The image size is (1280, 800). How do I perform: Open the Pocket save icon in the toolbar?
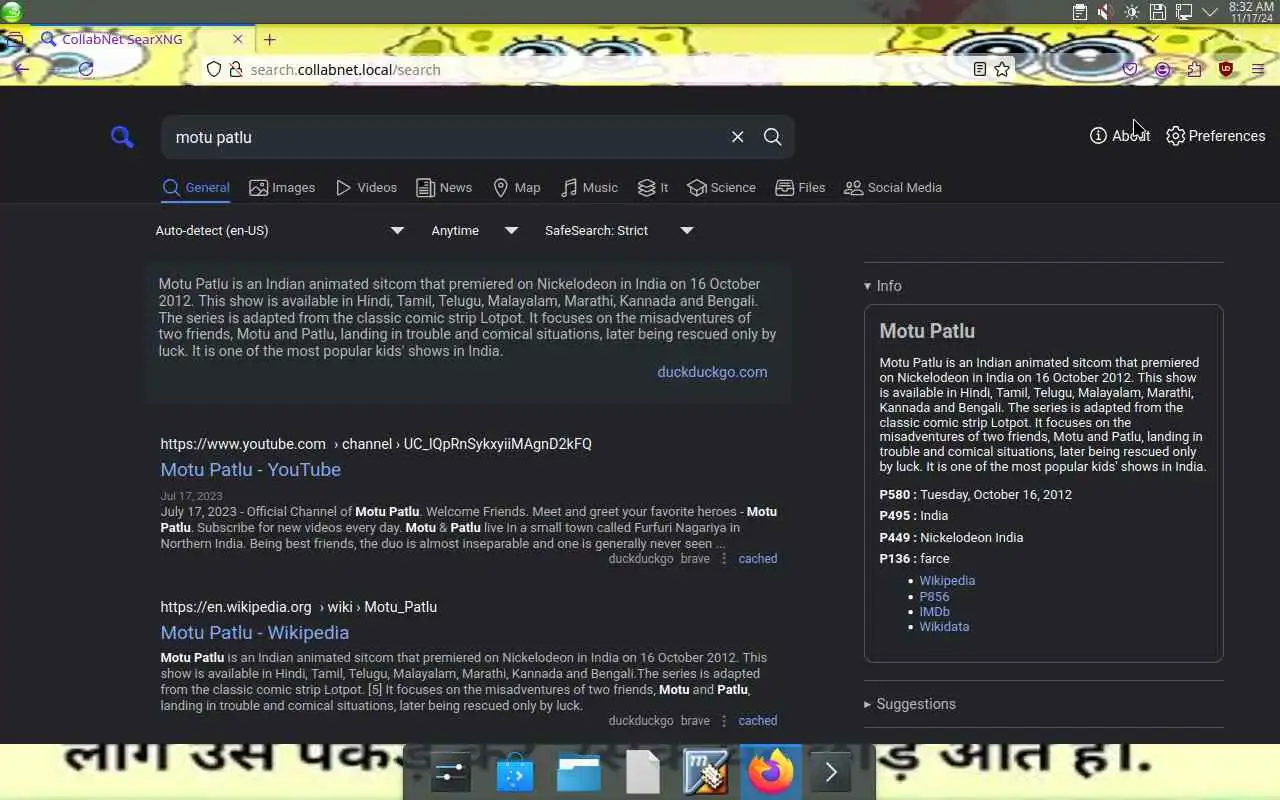pos(1130,69)
